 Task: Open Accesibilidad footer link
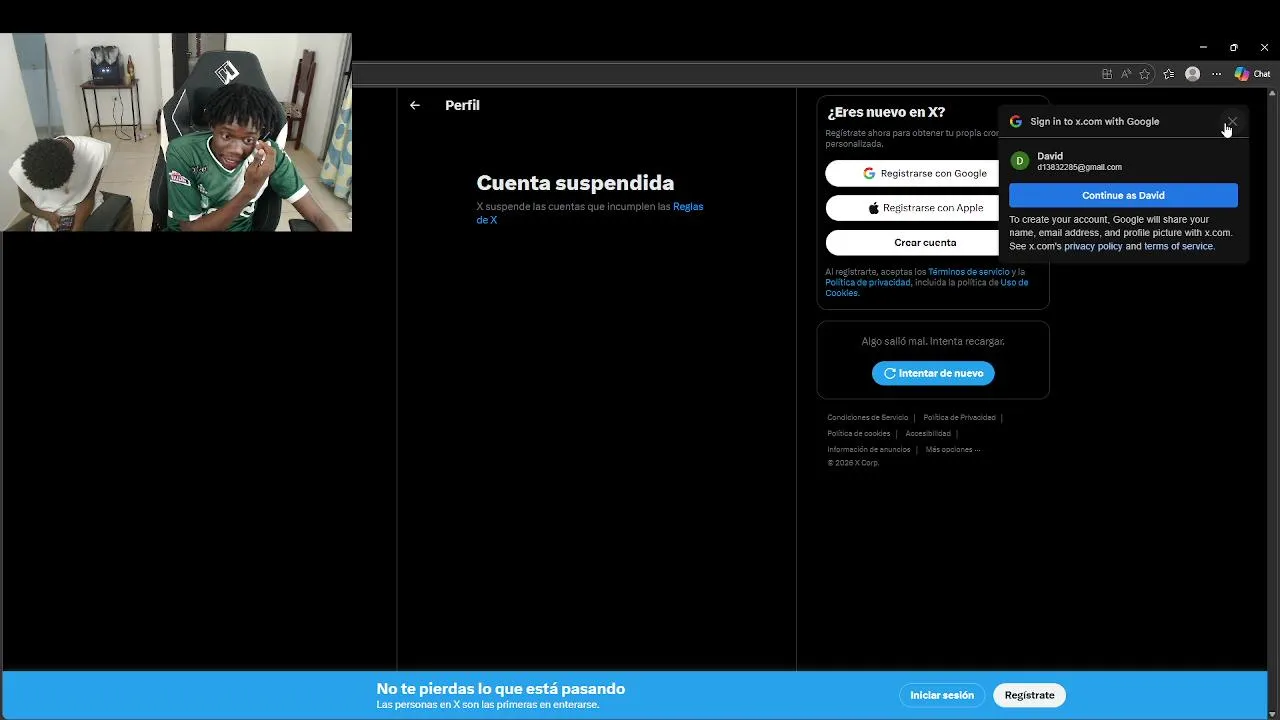click(x=928, y=433)
